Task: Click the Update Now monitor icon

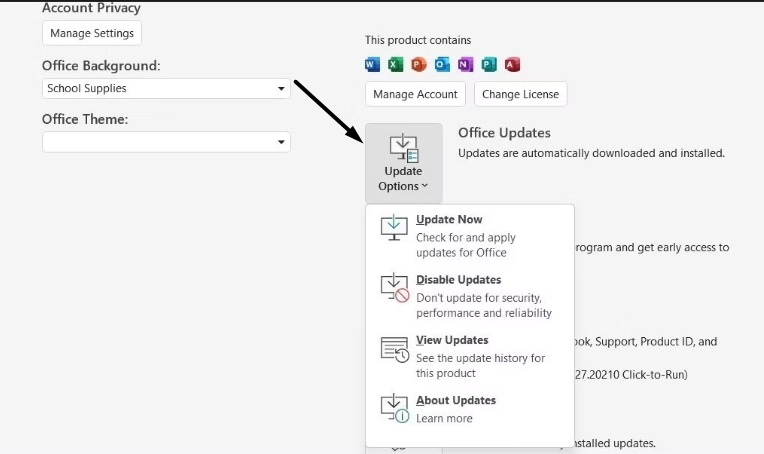Action: [394, 227]
